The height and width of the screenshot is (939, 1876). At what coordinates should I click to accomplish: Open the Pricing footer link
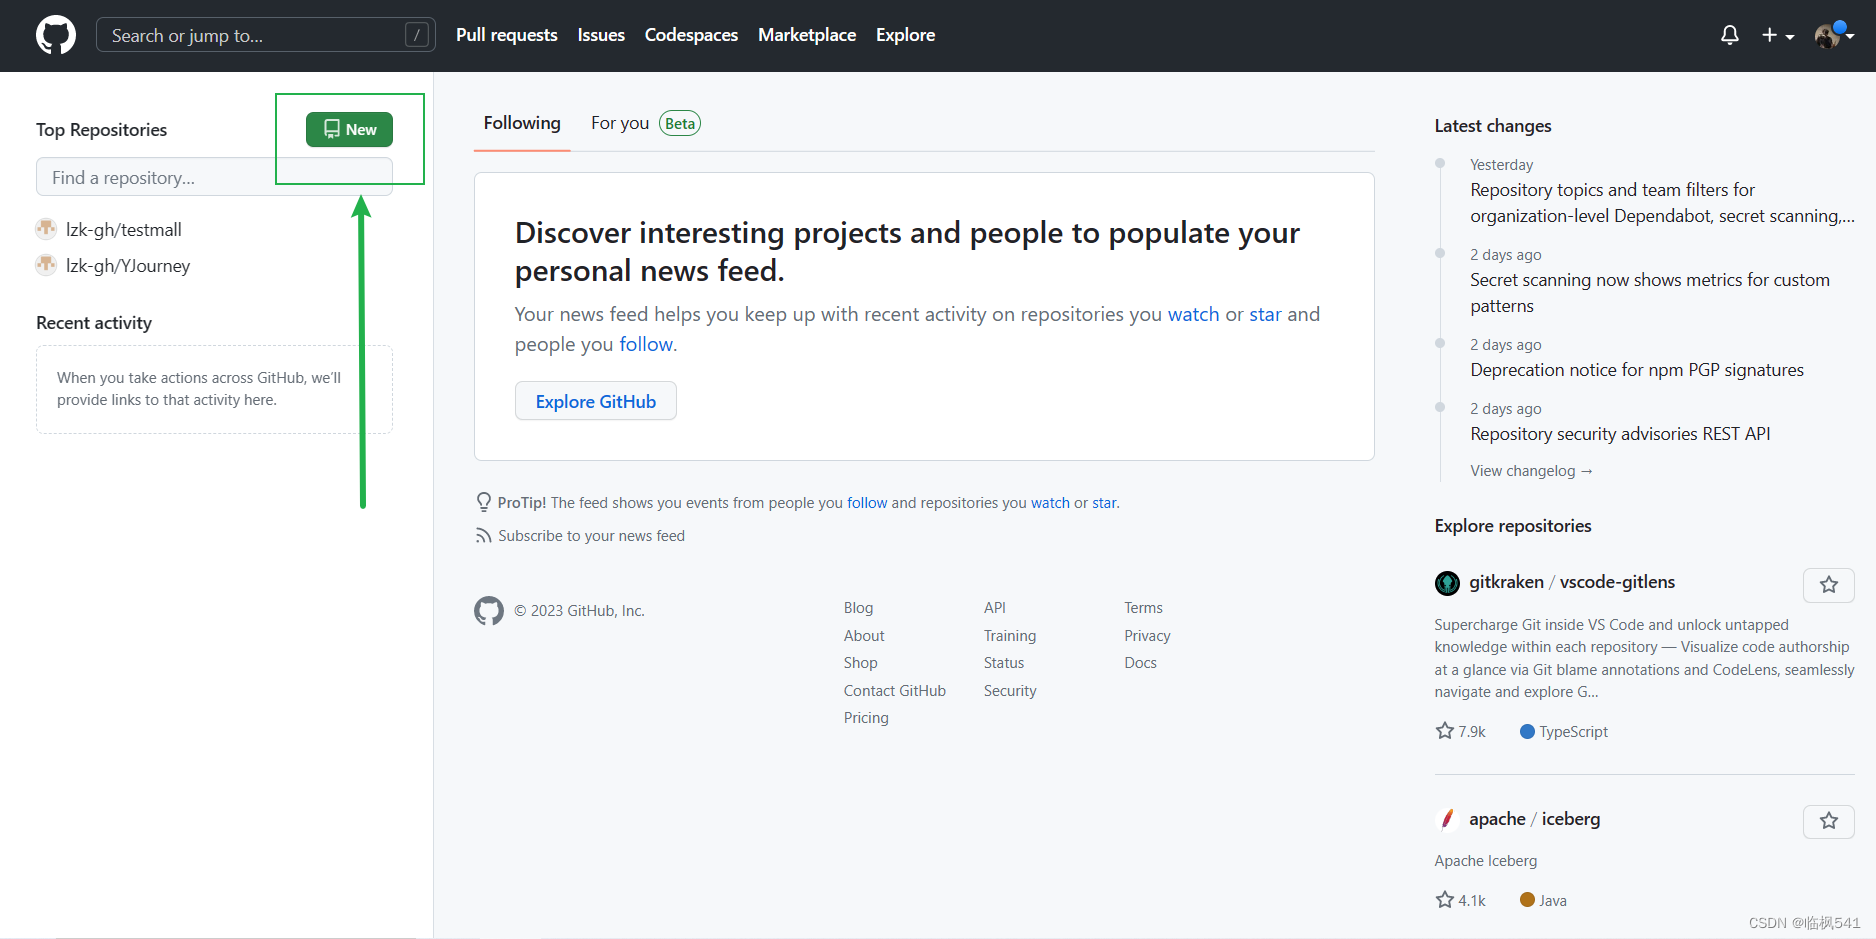coord(866,718)
